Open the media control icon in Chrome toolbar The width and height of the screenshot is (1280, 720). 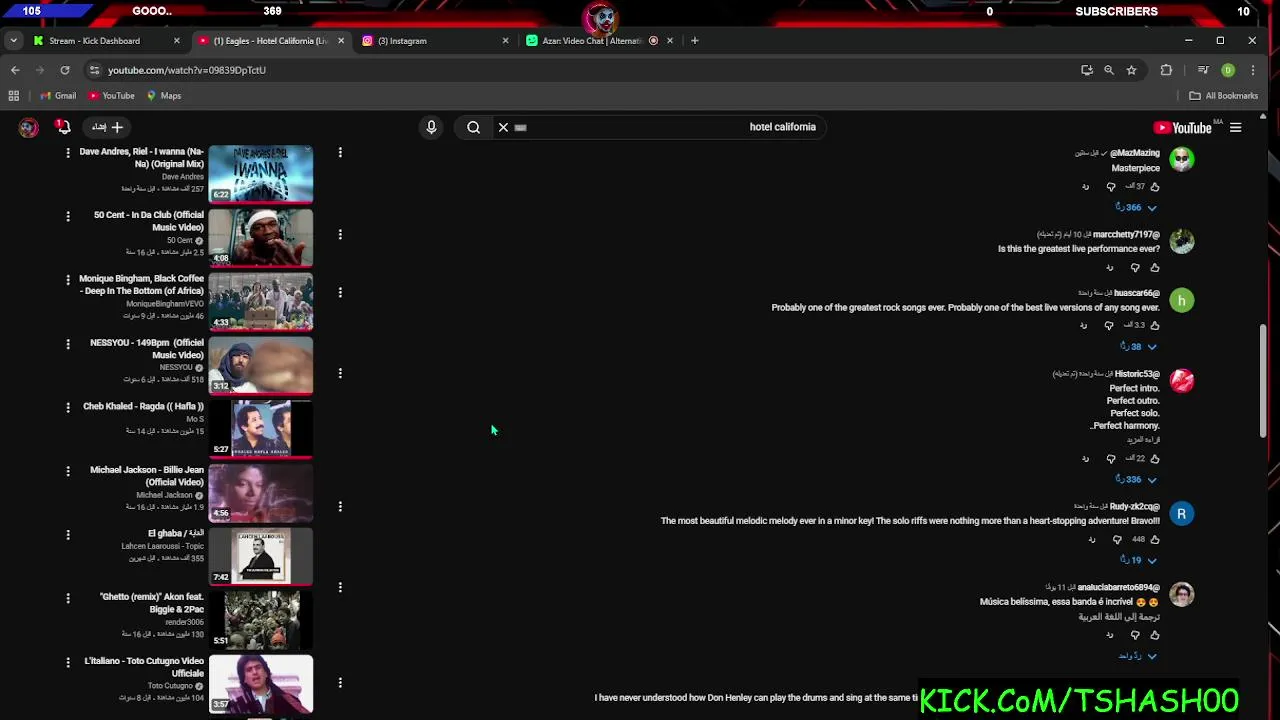point(1203,70)
